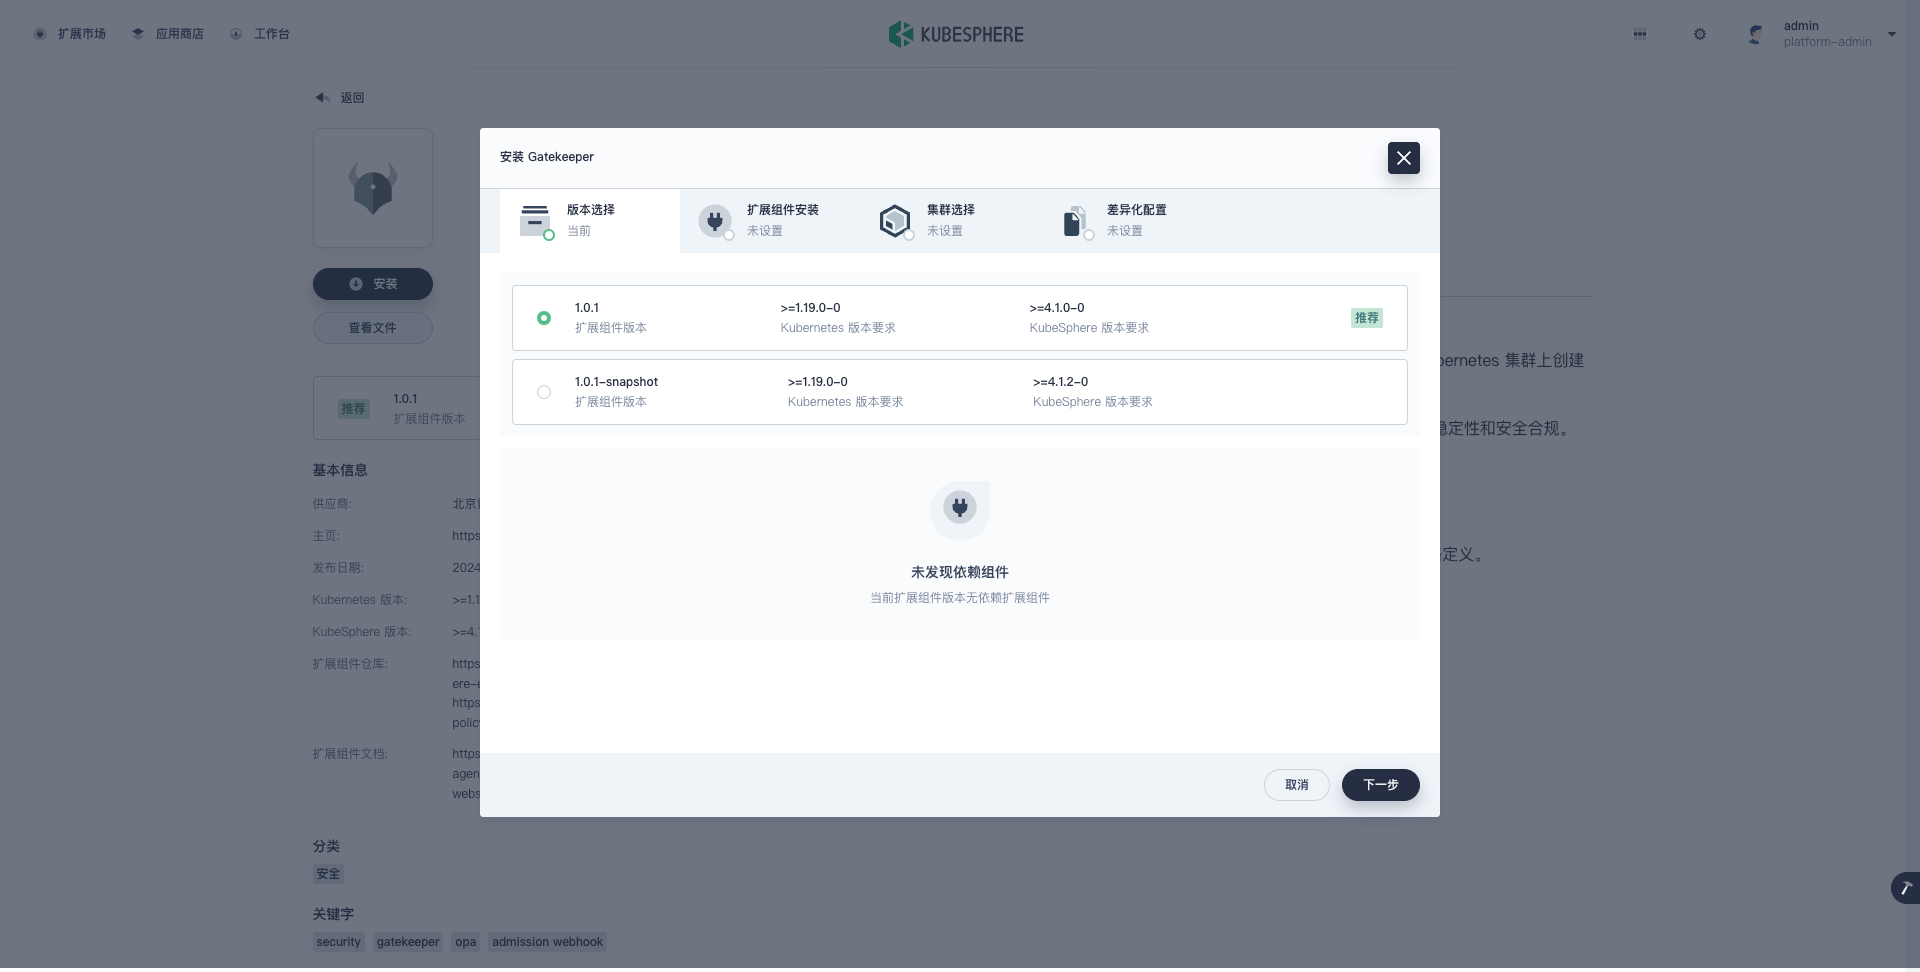Screen dimensions: 1920x972
Task: Click the KubeSphere logo
Action: coord(956,34)
